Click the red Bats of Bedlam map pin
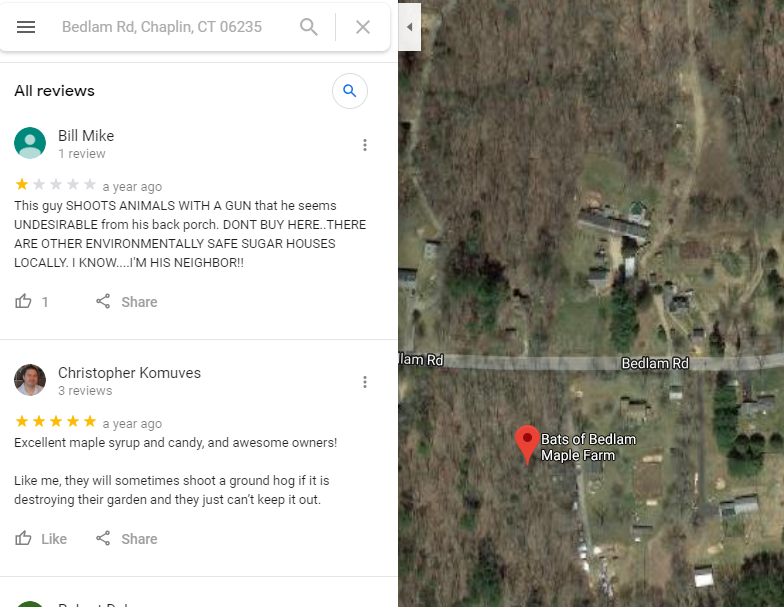Image resolution: width=784 pixels, height=607 pixels. tap(527, 444)
